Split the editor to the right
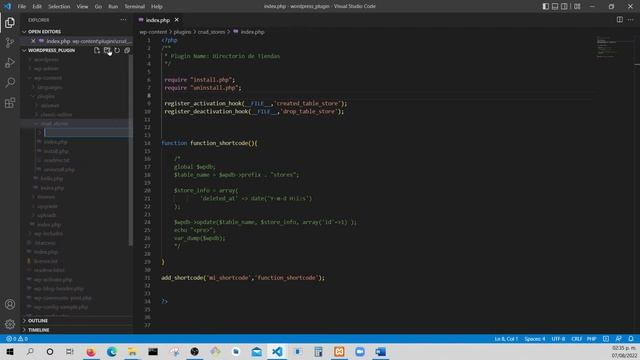The height and width of the screenshot is (360, 640). click(x=620, y=20)
